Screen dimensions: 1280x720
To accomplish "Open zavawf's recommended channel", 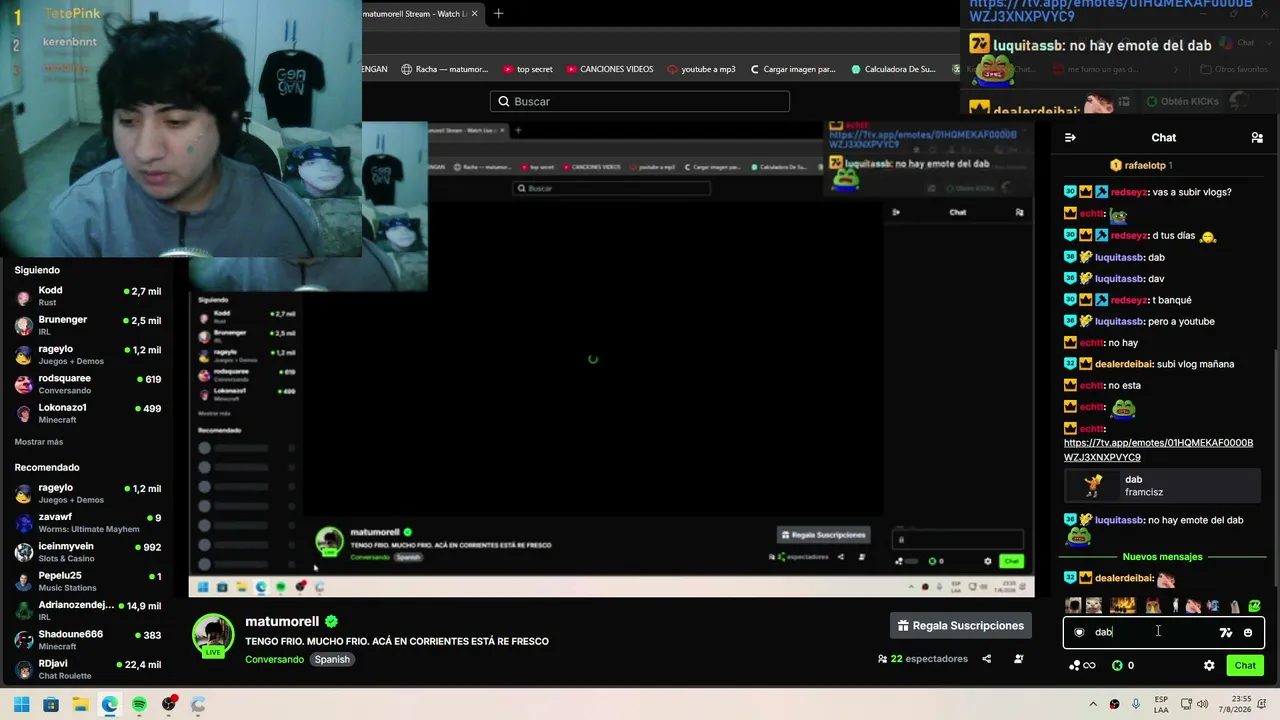I will 88,523.
